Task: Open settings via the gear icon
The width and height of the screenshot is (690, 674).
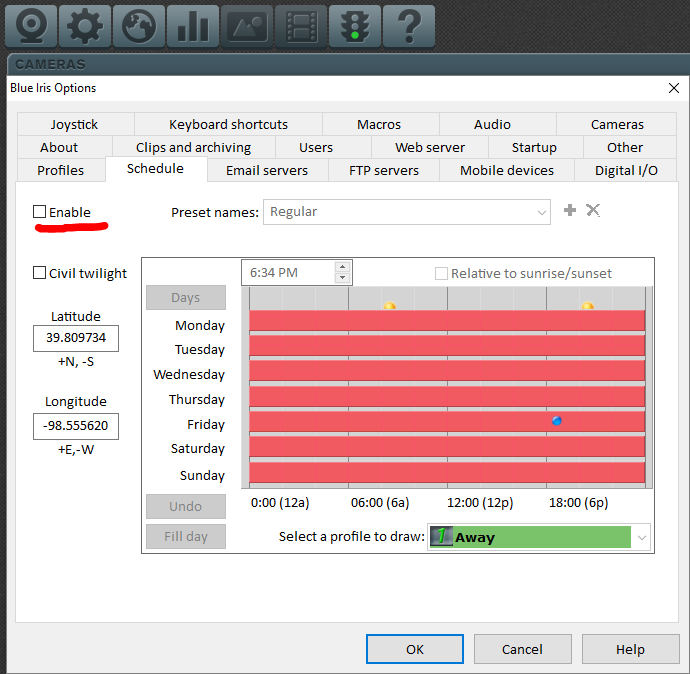Action: (x=85, y=26)
